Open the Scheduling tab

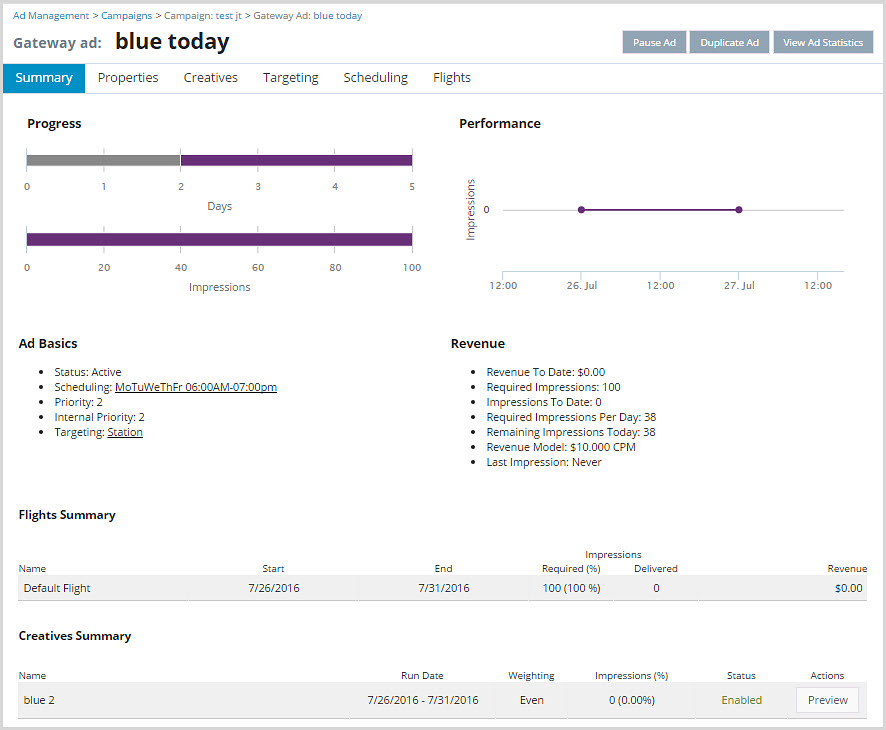[375, 77]
